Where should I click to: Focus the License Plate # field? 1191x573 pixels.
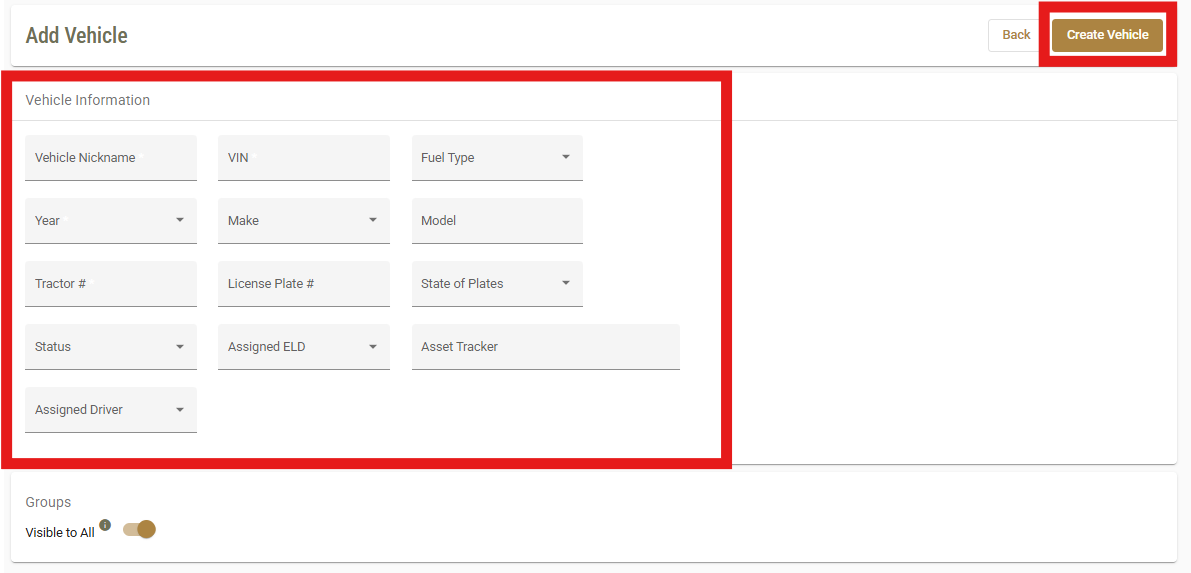coord(304,284)
